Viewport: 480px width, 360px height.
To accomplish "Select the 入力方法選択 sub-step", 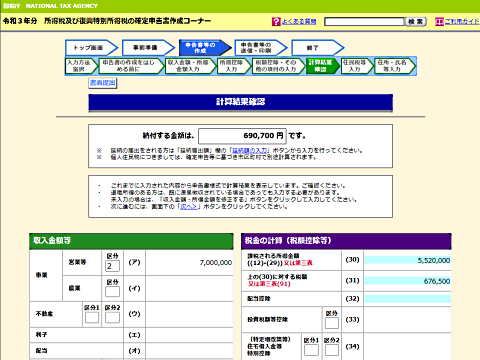I will point(81,66).
